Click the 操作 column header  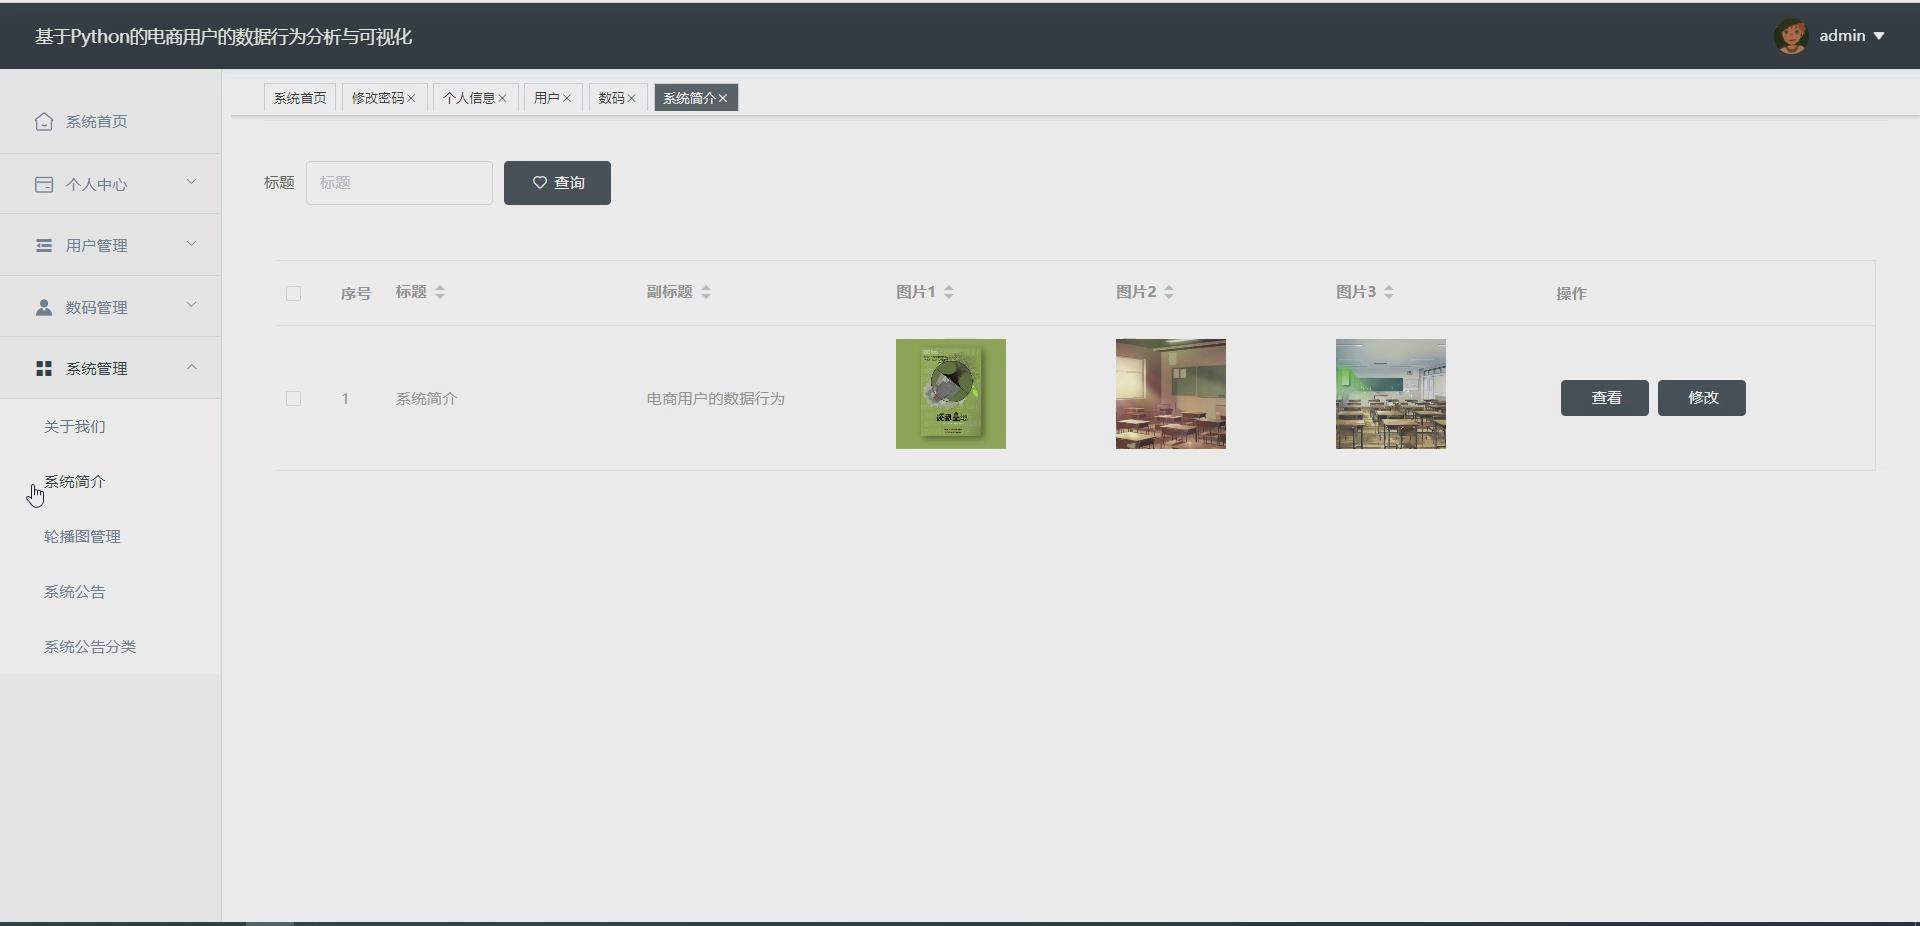(x=1571, y=293)
